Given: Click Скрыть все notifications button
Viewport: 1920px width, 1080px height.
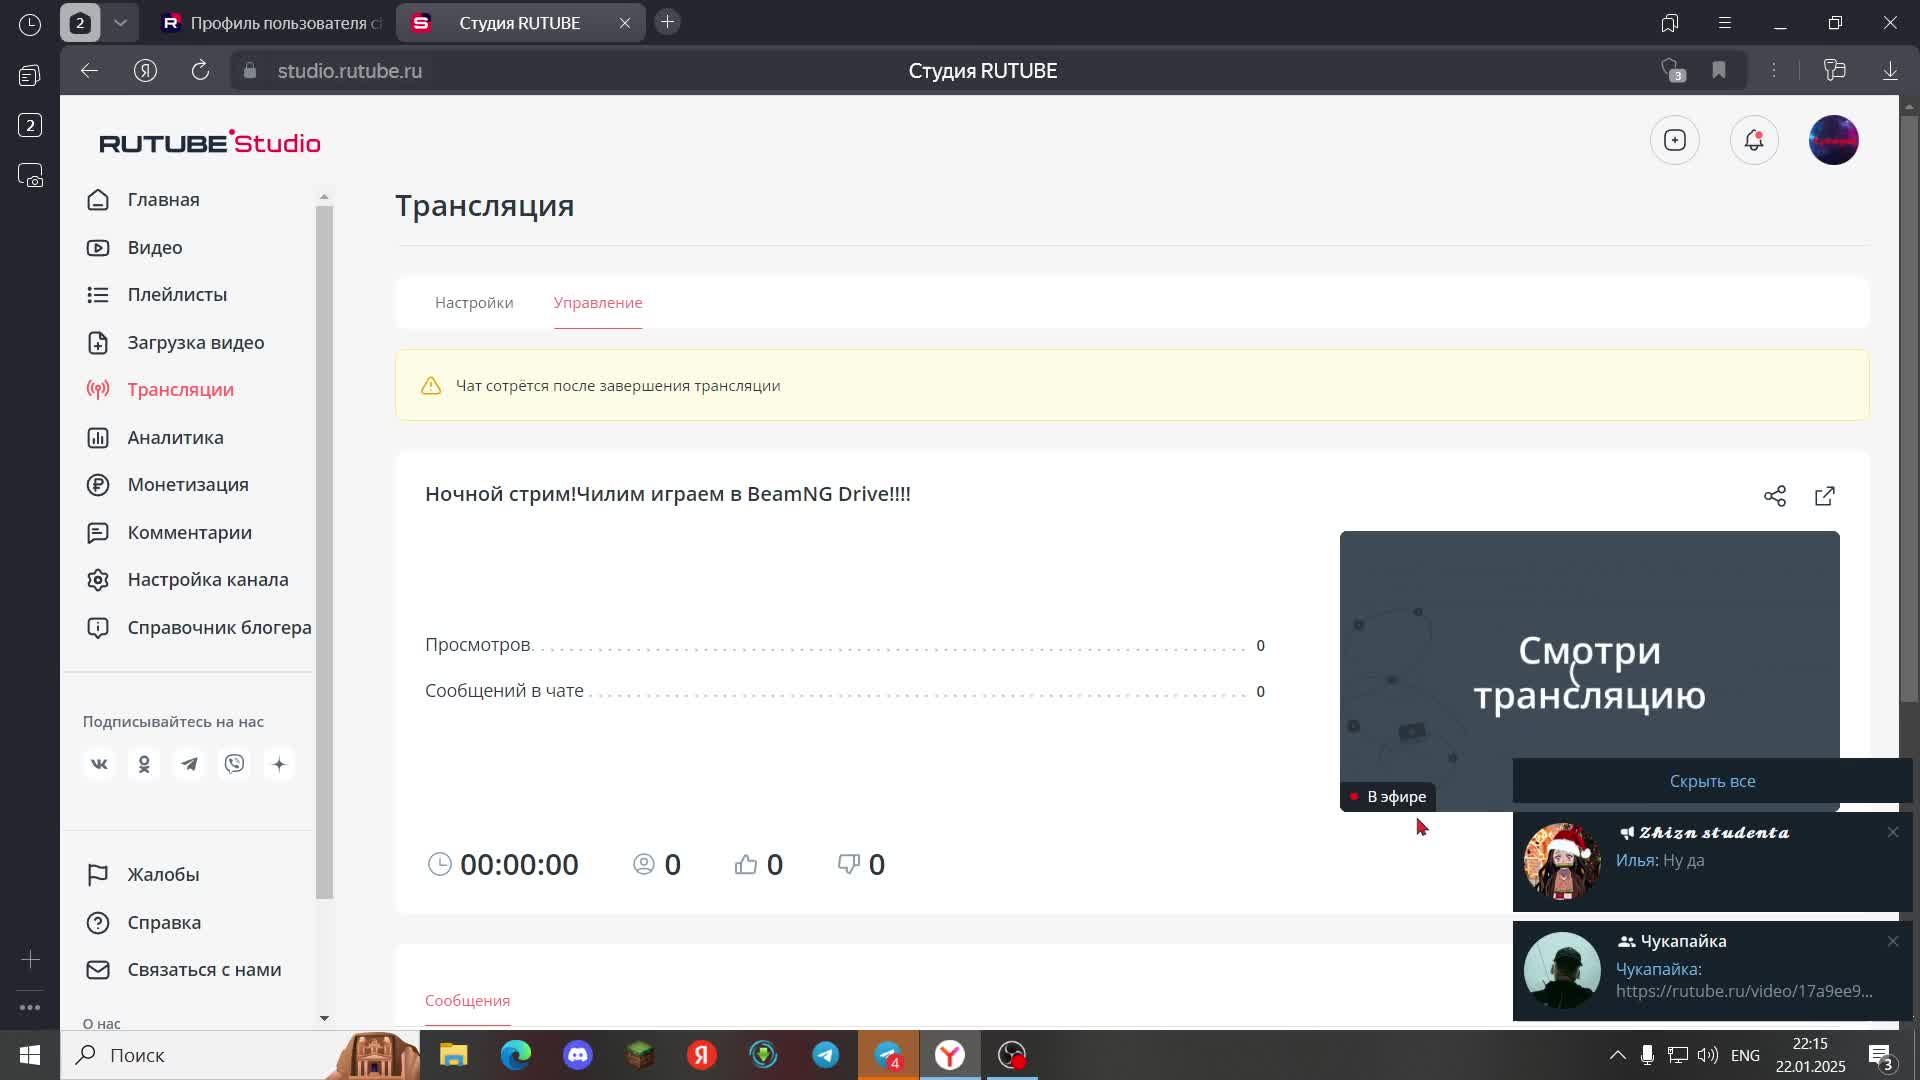Looking at the screenshot, I should (x=1712, y=781).
